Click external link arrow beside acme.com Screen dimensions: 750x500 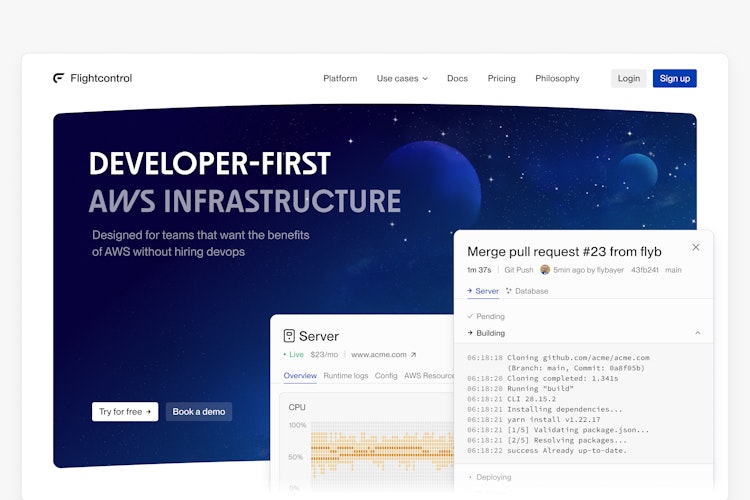[413, 355]
